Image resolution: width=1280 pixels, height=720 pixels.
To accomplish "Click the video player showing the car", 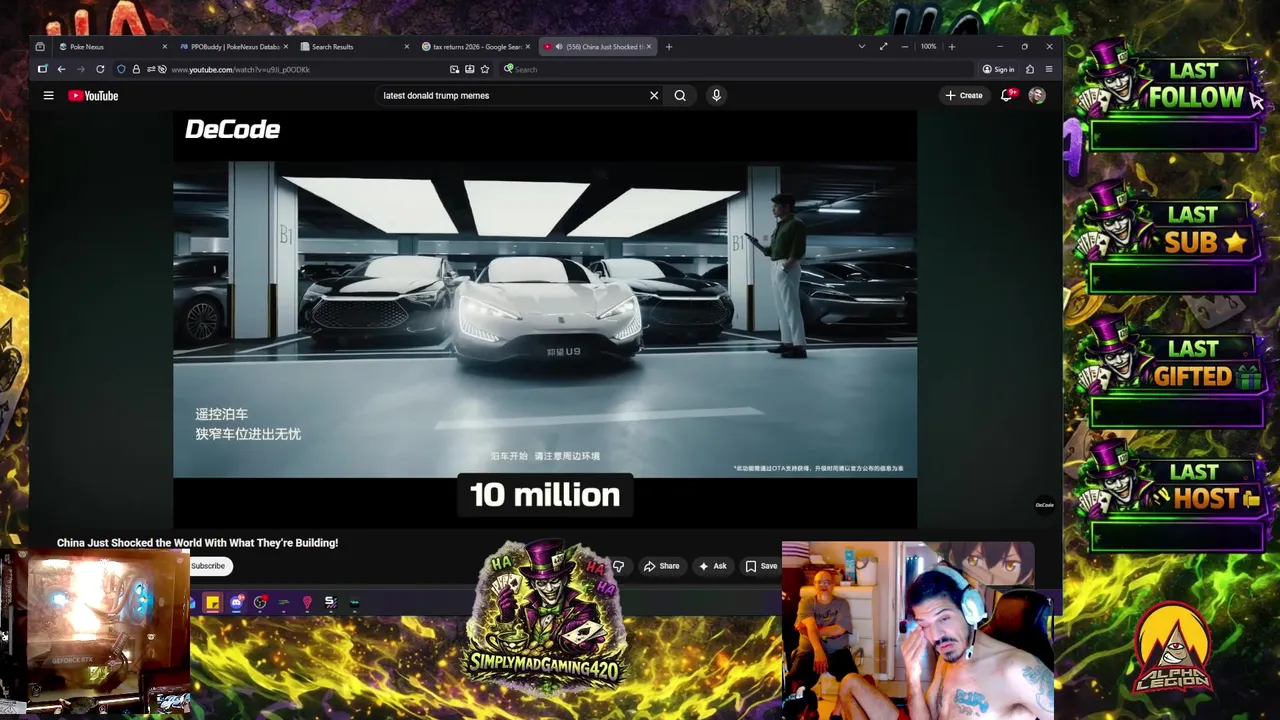I will coord(545,319).
